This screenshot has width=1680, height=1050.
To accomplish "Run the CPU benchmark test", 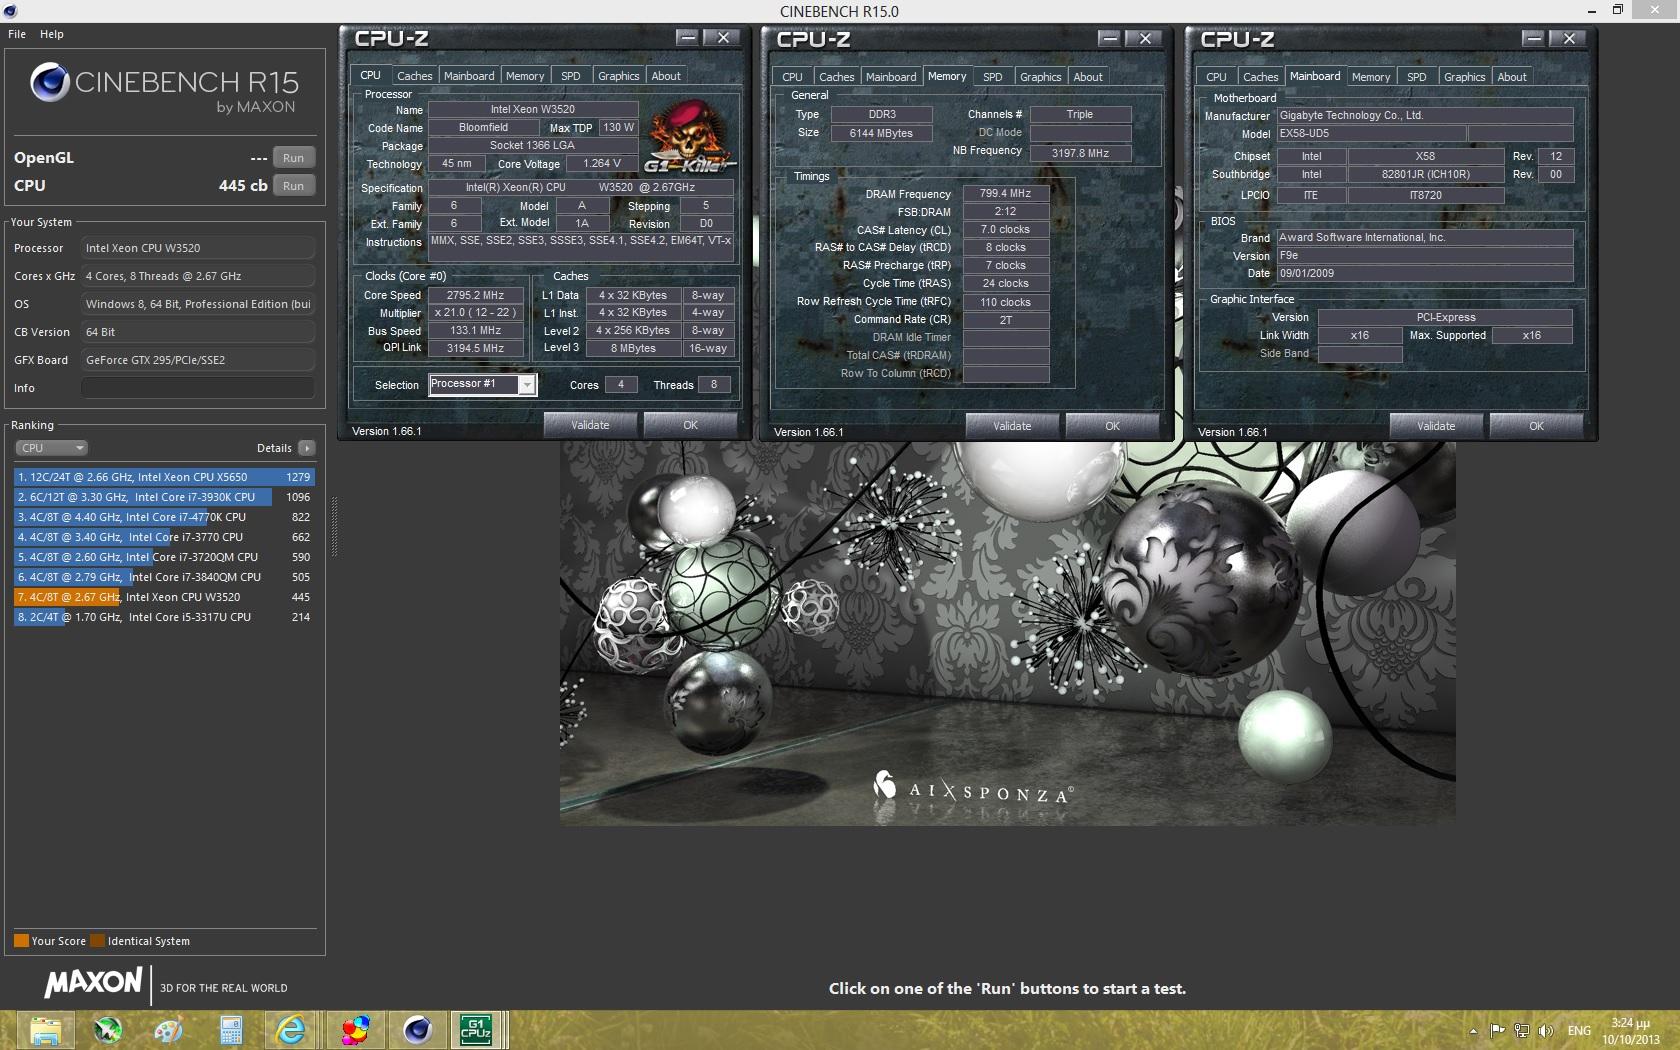I will [293, 186].
